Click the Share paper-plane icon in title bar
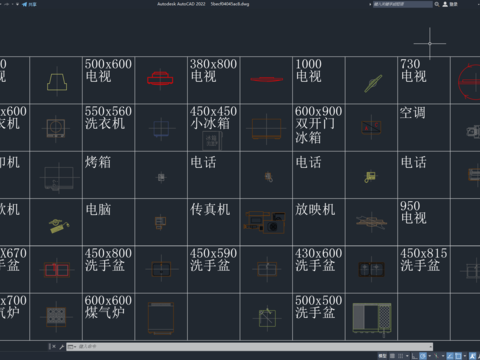The image size is (480, 360). point(24,4)
